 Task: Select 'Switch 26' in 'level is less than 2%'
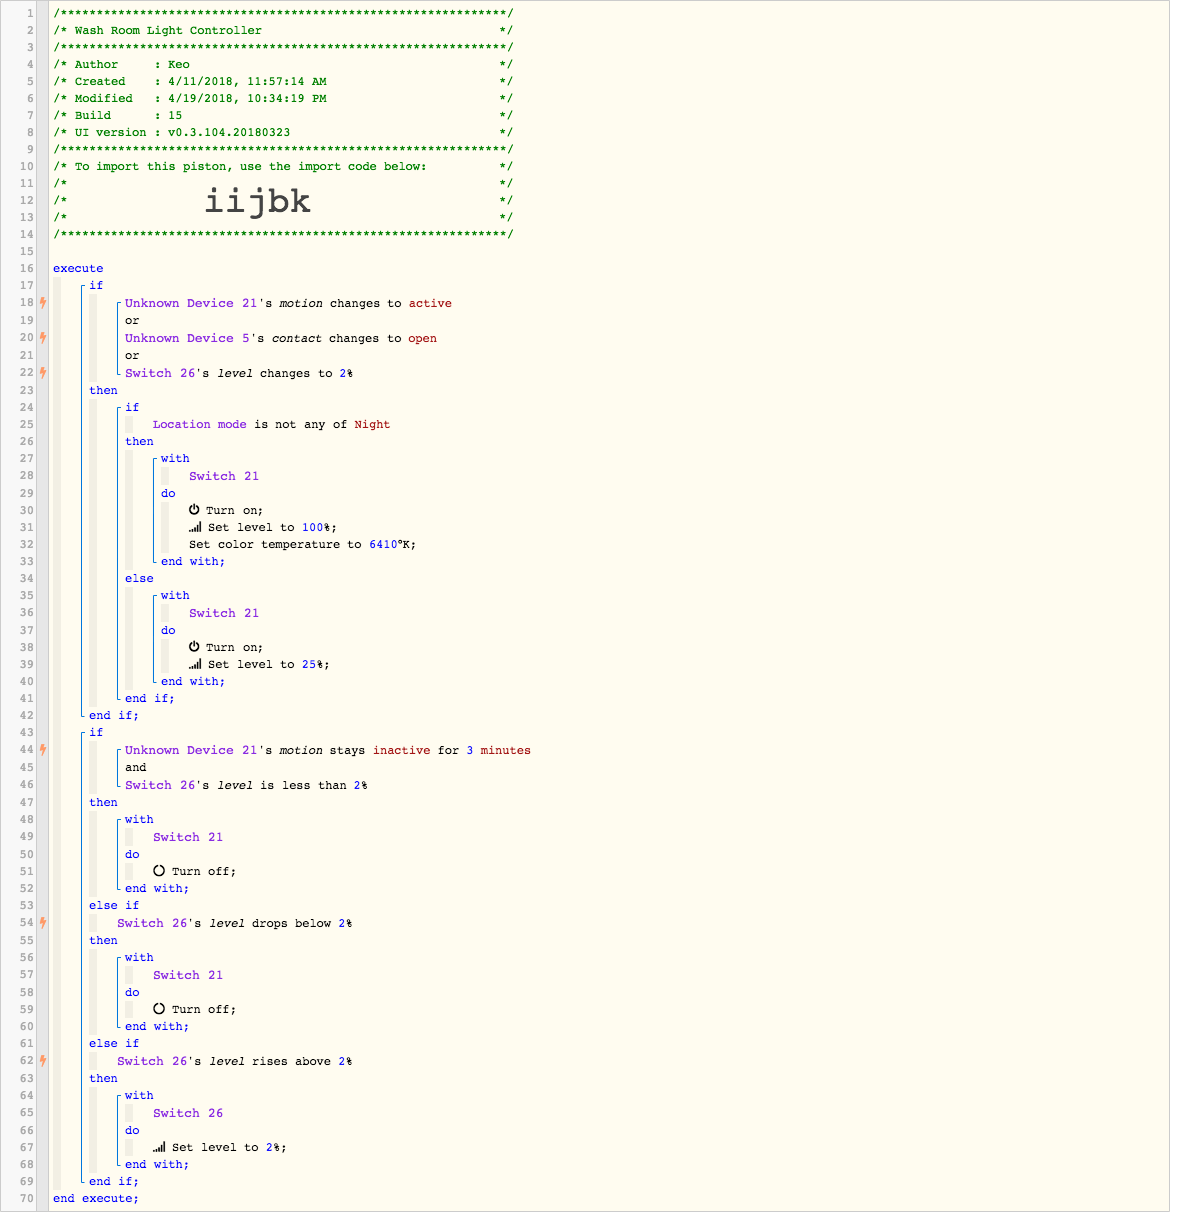[x=160, y=785]
